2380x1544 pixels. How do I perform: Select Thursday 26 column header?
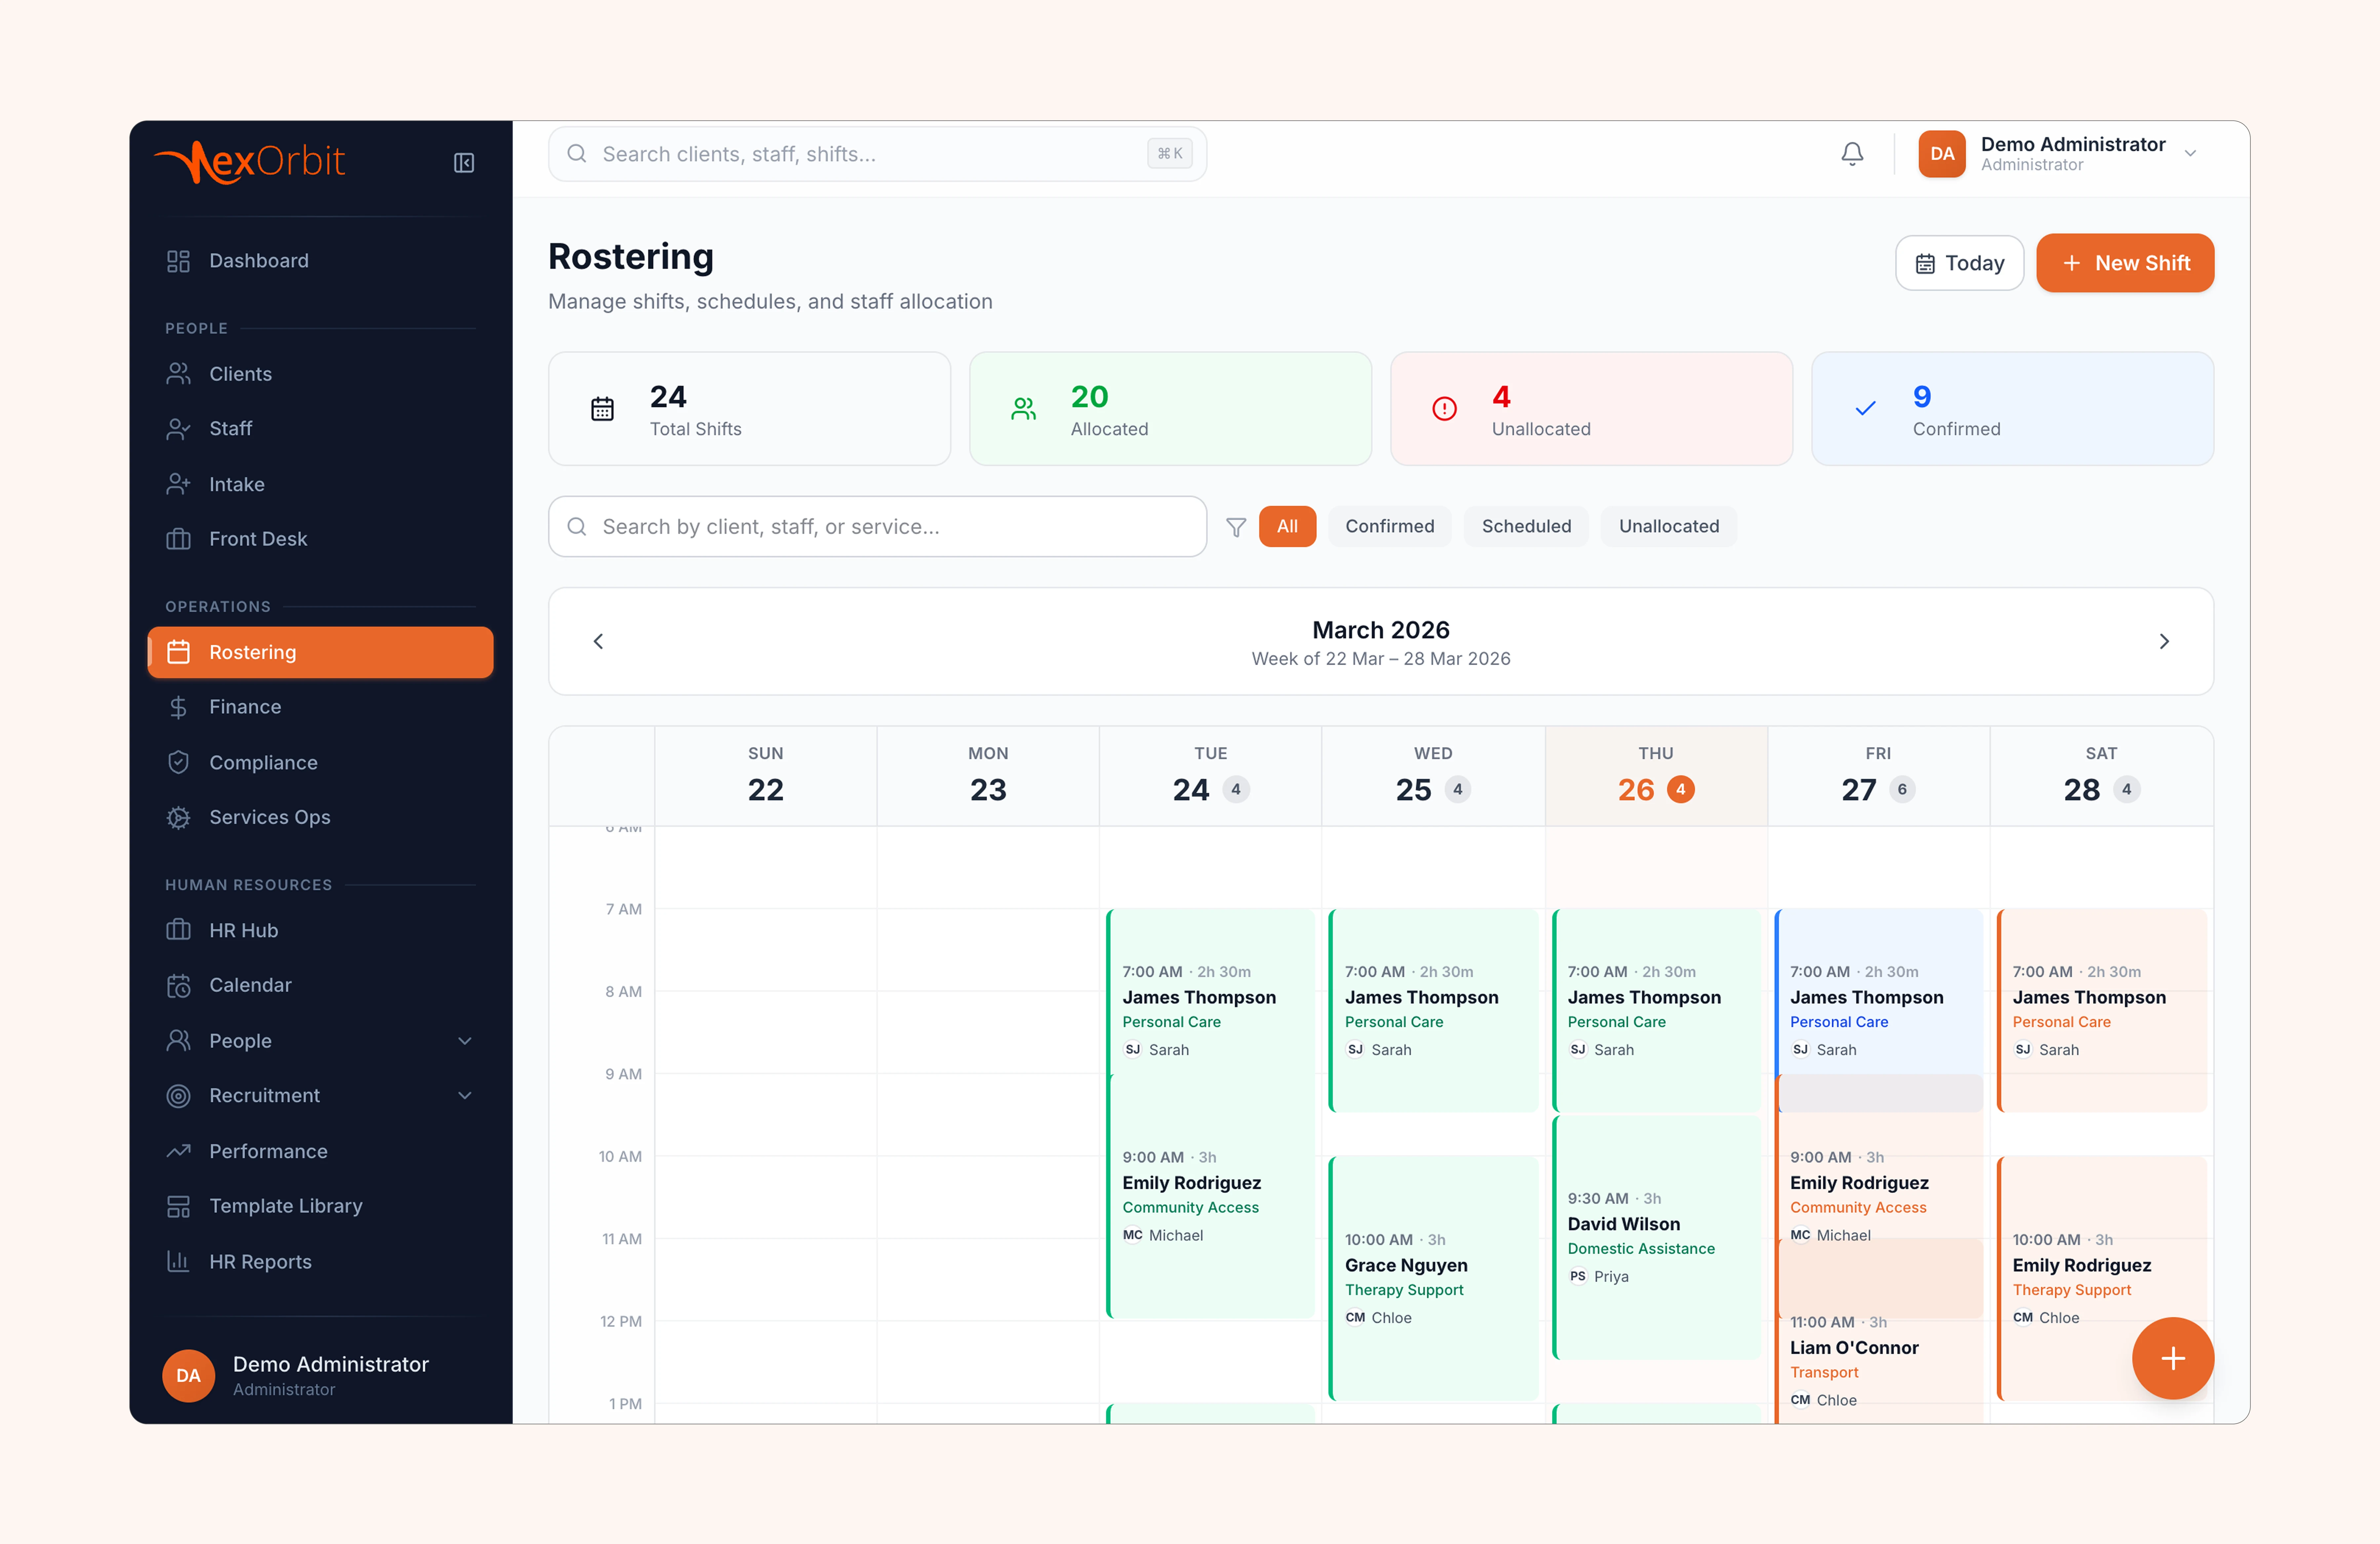[1656, 776]
